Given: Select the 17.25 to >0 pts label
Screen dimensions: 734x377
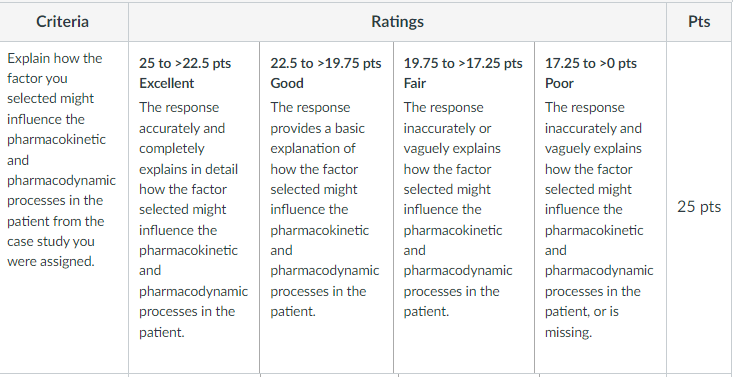Looking at the screenshot, I should (591, 63).
